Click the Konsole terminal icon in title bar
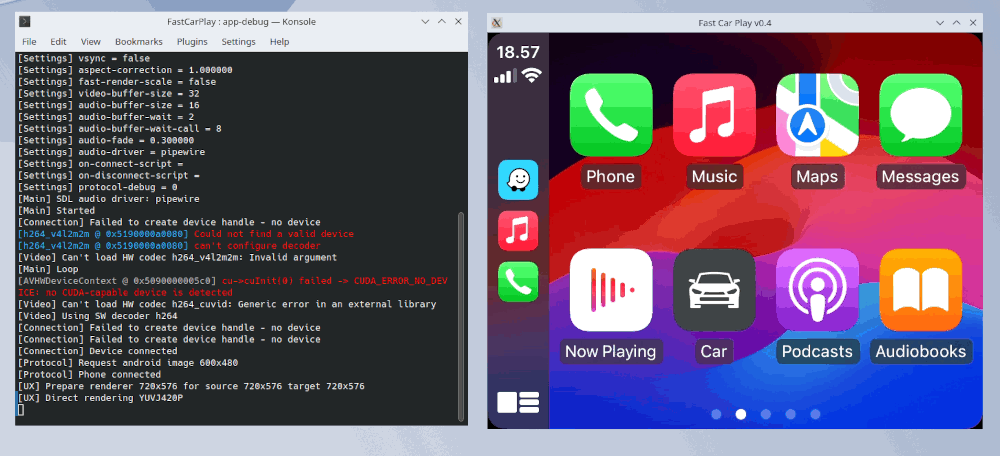 (24, 22)
